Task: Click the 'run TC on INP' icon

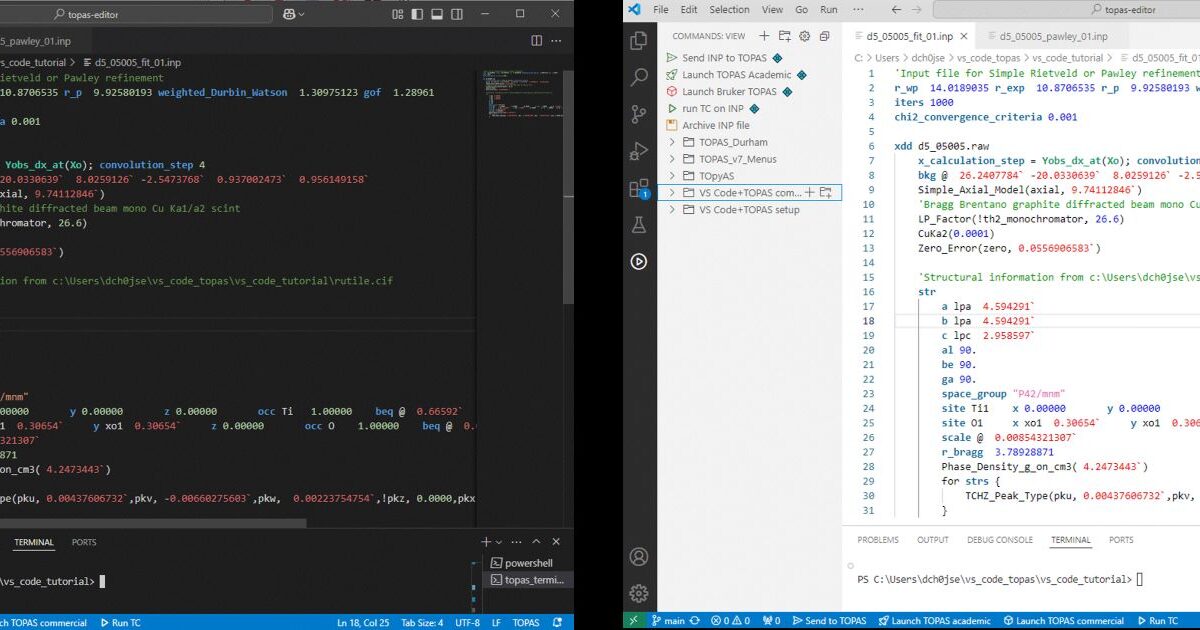Action: tap(671, 108)
